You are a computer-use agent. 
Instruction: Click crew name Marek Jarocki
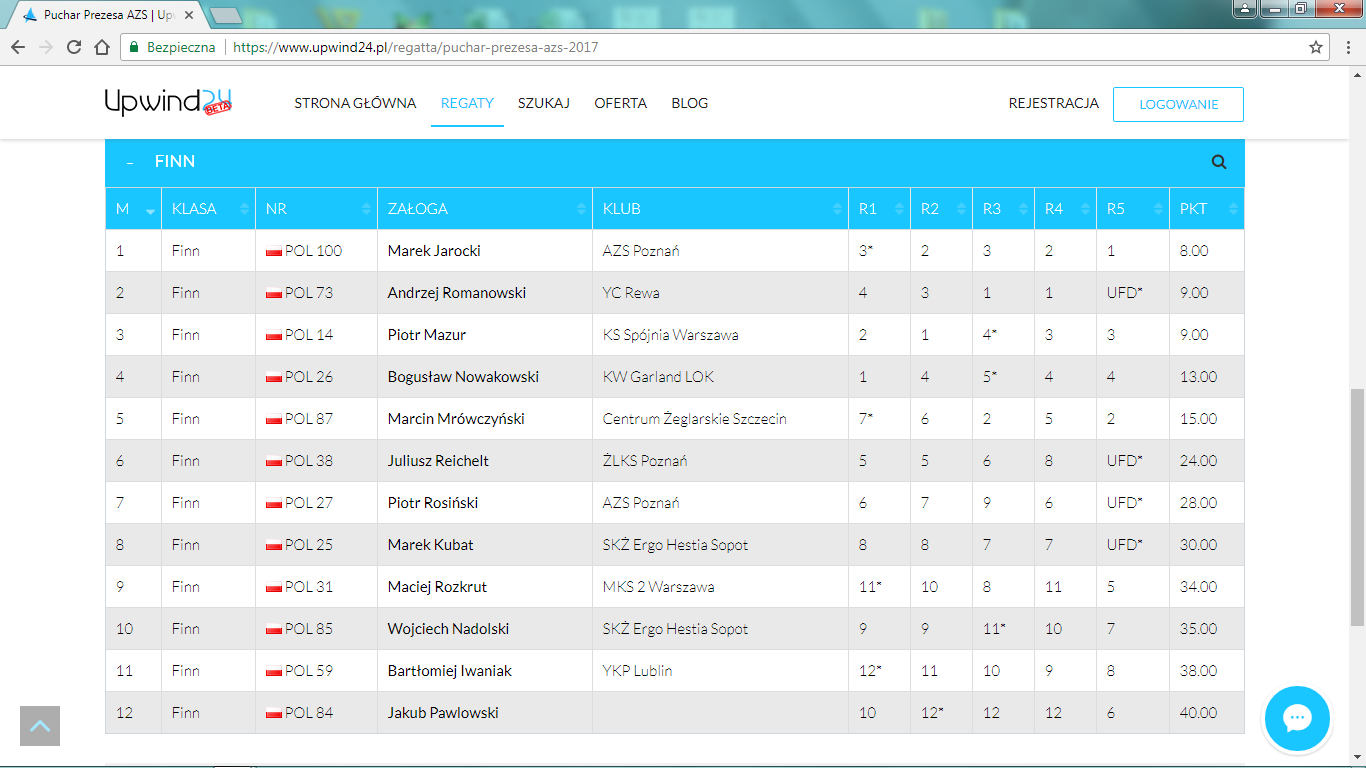click(x=434, y=251)
